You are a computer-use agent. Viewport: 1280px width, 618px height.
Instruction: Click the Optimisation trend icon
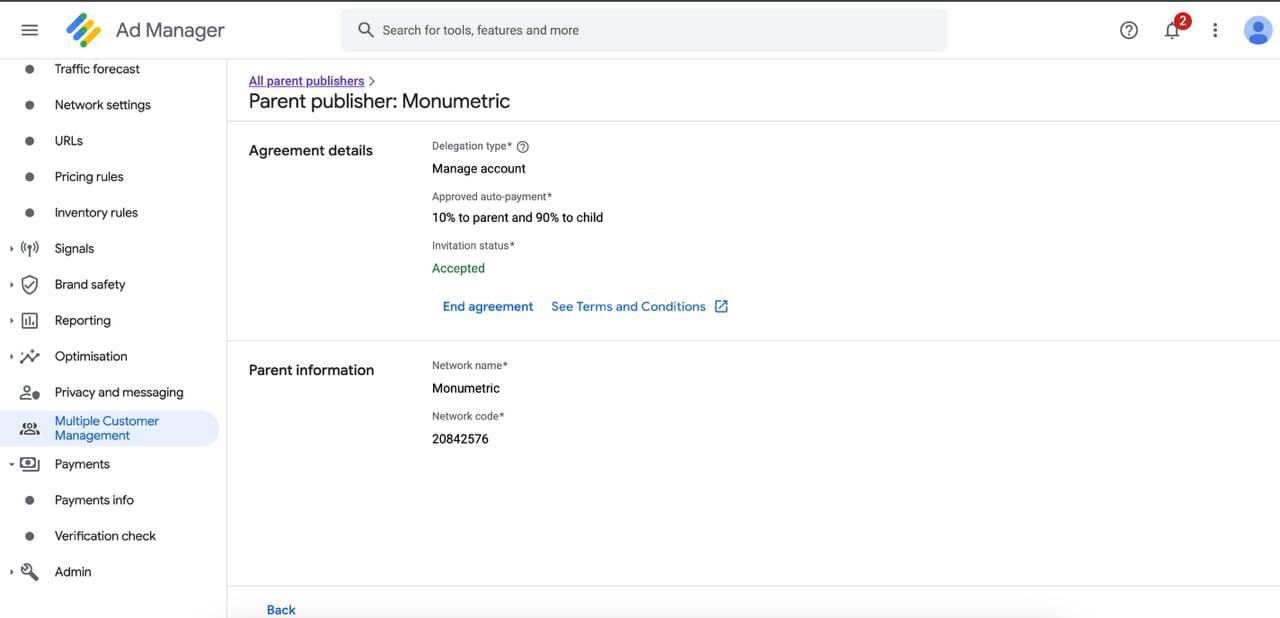point(30,357)
